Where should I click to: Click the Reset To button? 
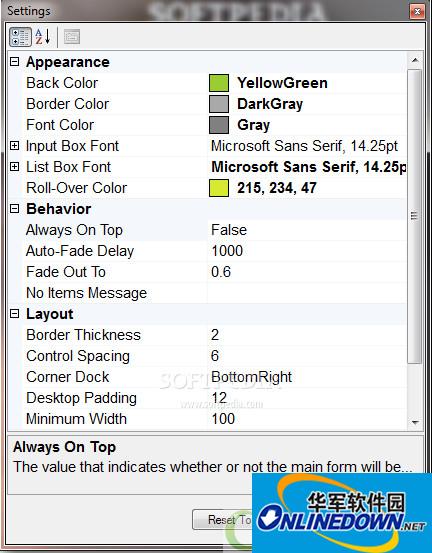[x=223, y=519]
